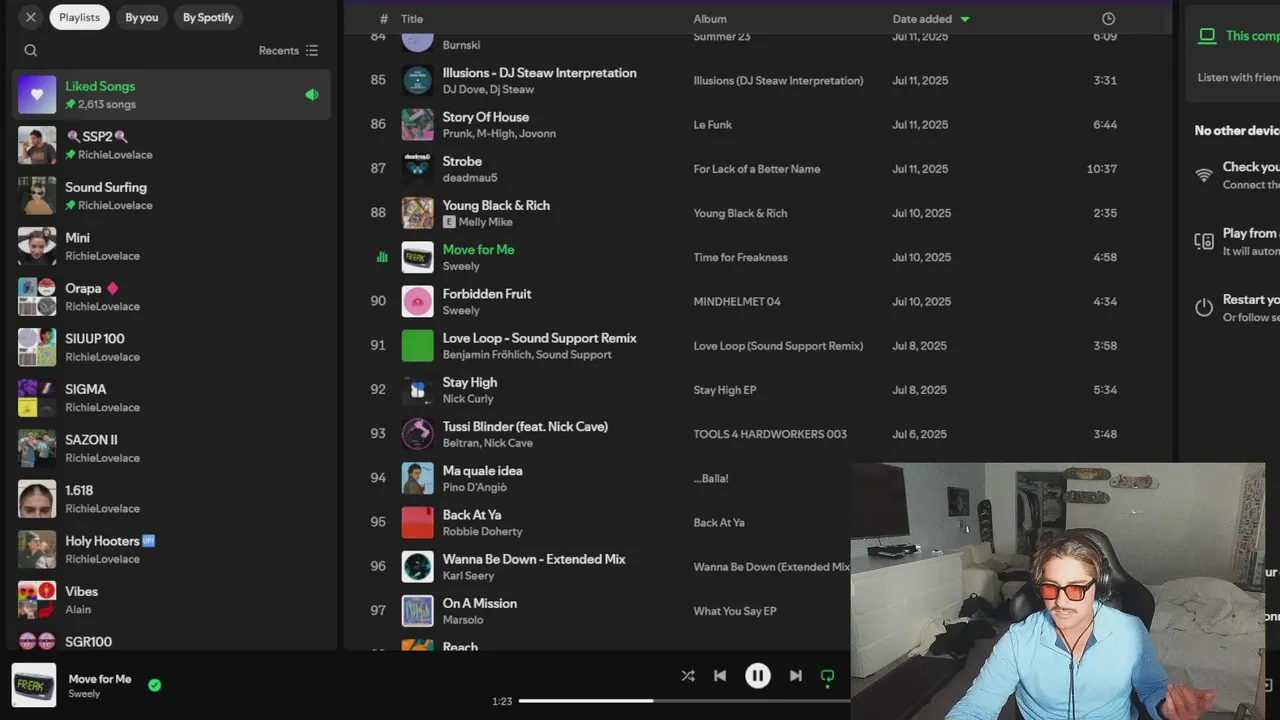
Task: Click the Melly Mike artist link
Action: tap(485, 222)
